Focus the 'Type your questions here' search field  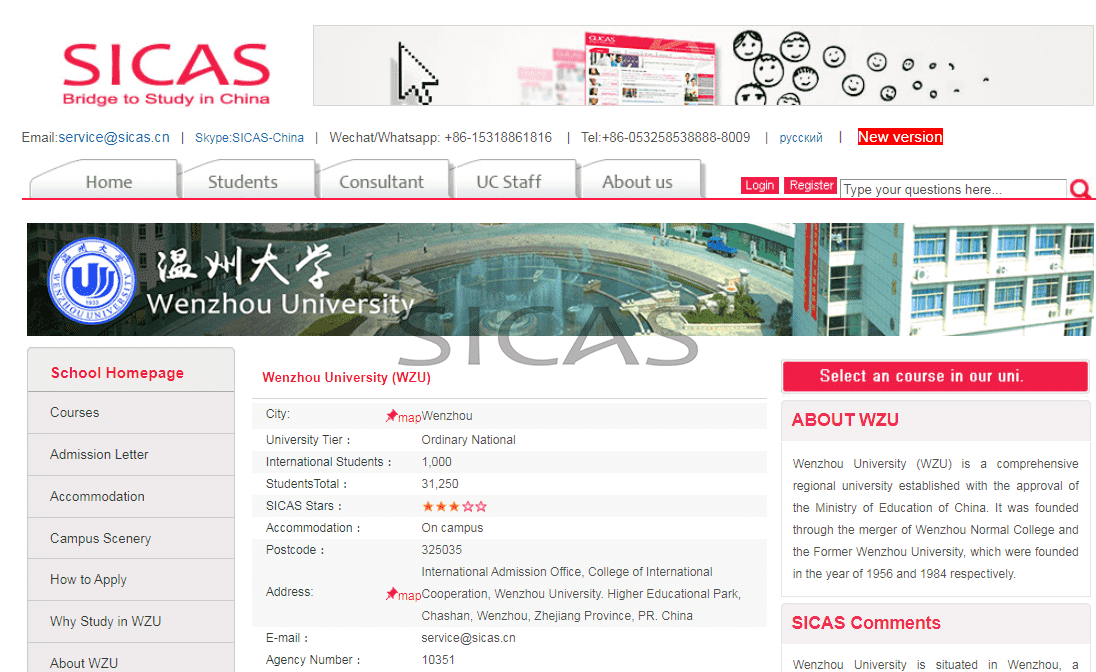[953, 190]
